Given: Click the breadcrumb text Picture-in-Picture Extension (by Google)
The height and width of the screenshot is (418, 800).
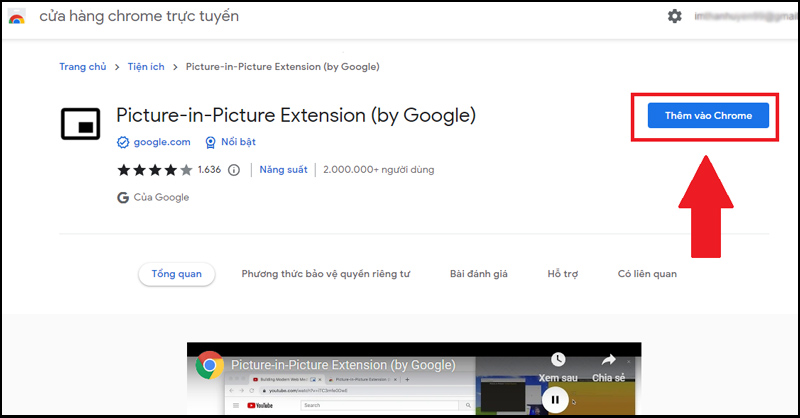Looking at the screenshot, I should coord(283,67).
